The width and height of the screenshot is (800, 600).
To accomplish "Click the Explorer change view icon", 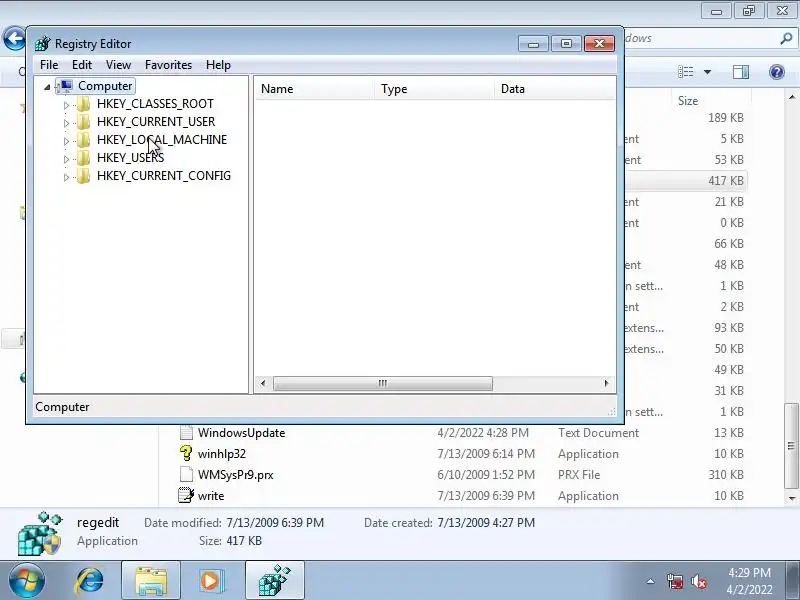I will 685,72.
